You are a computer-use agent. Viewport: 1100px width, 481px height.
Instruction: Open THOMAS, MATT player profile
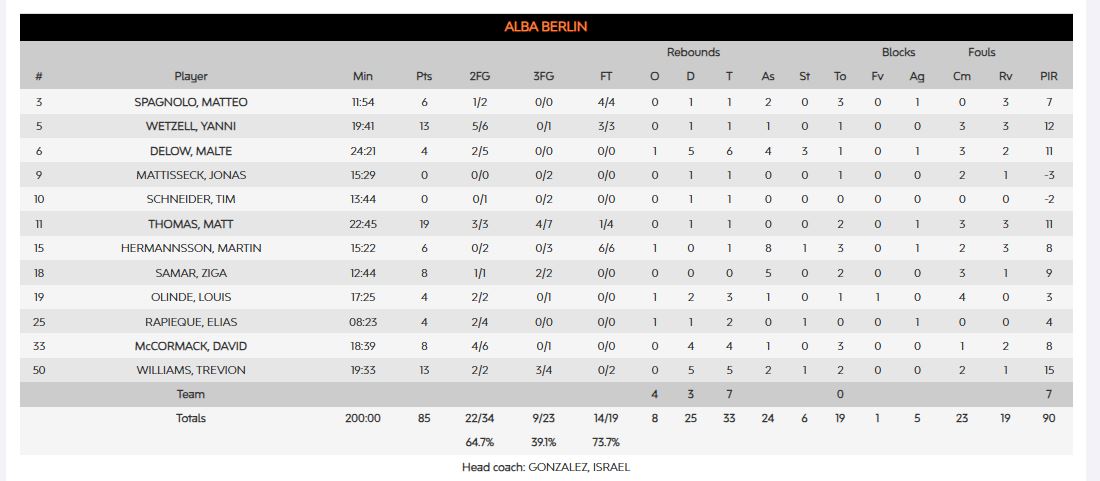click(x=191, y=224)
